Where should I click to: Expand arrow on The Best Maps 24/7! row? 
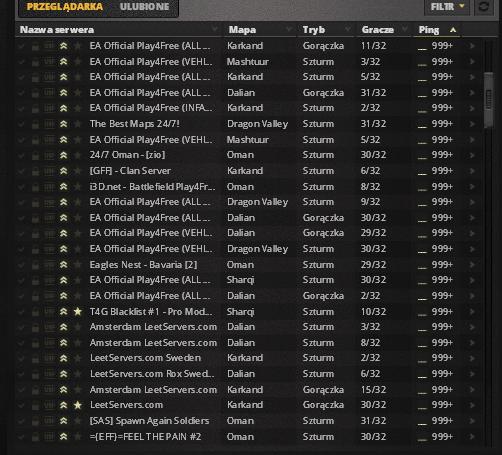472,124
